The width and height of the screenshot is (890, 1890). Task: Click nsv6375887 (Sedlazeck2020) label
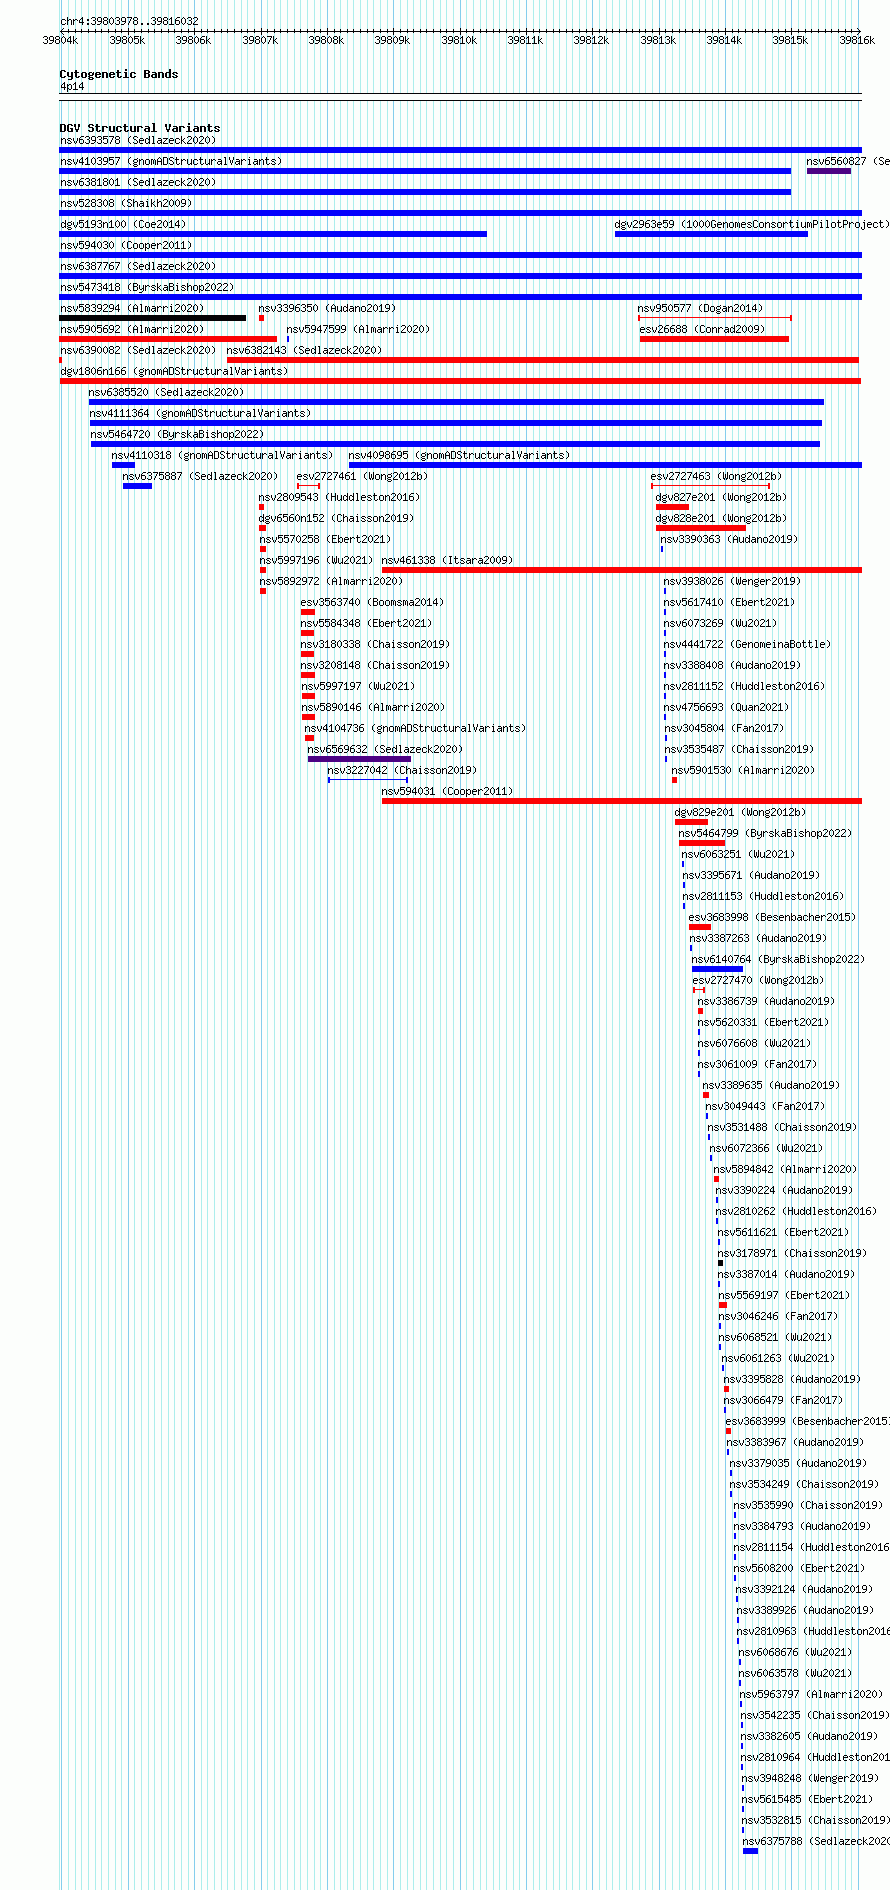coord(200,476)
